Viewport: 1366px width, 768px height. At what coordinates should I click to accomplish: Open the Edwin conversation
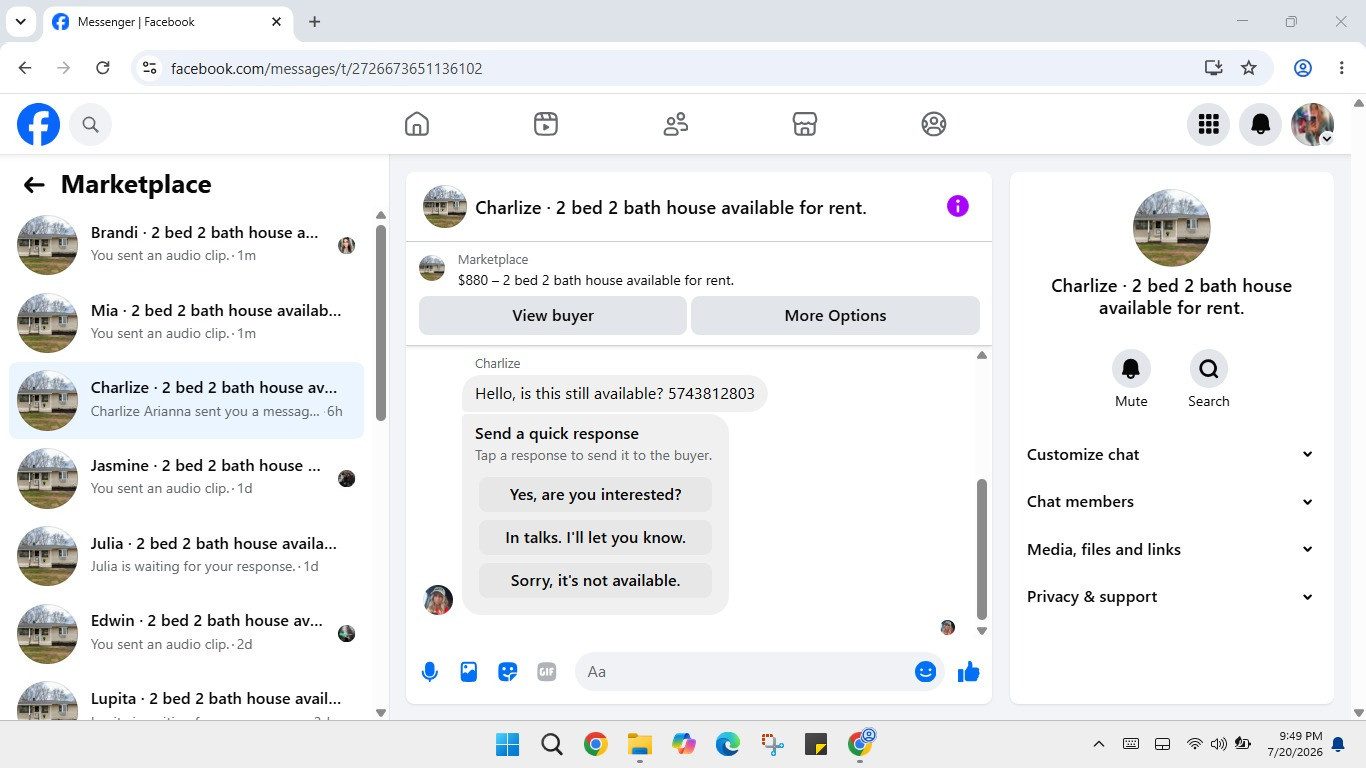coord(187,633)
